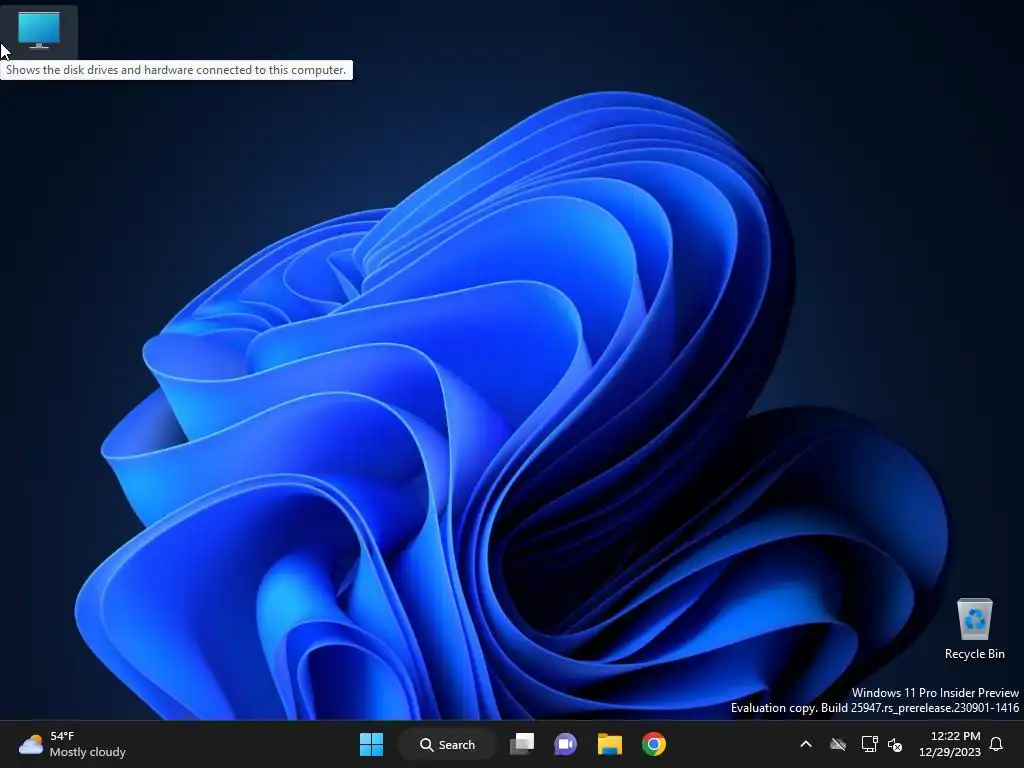
Task: Click the OneDrive cloud tray icon
Action: [x=838, y=744]
